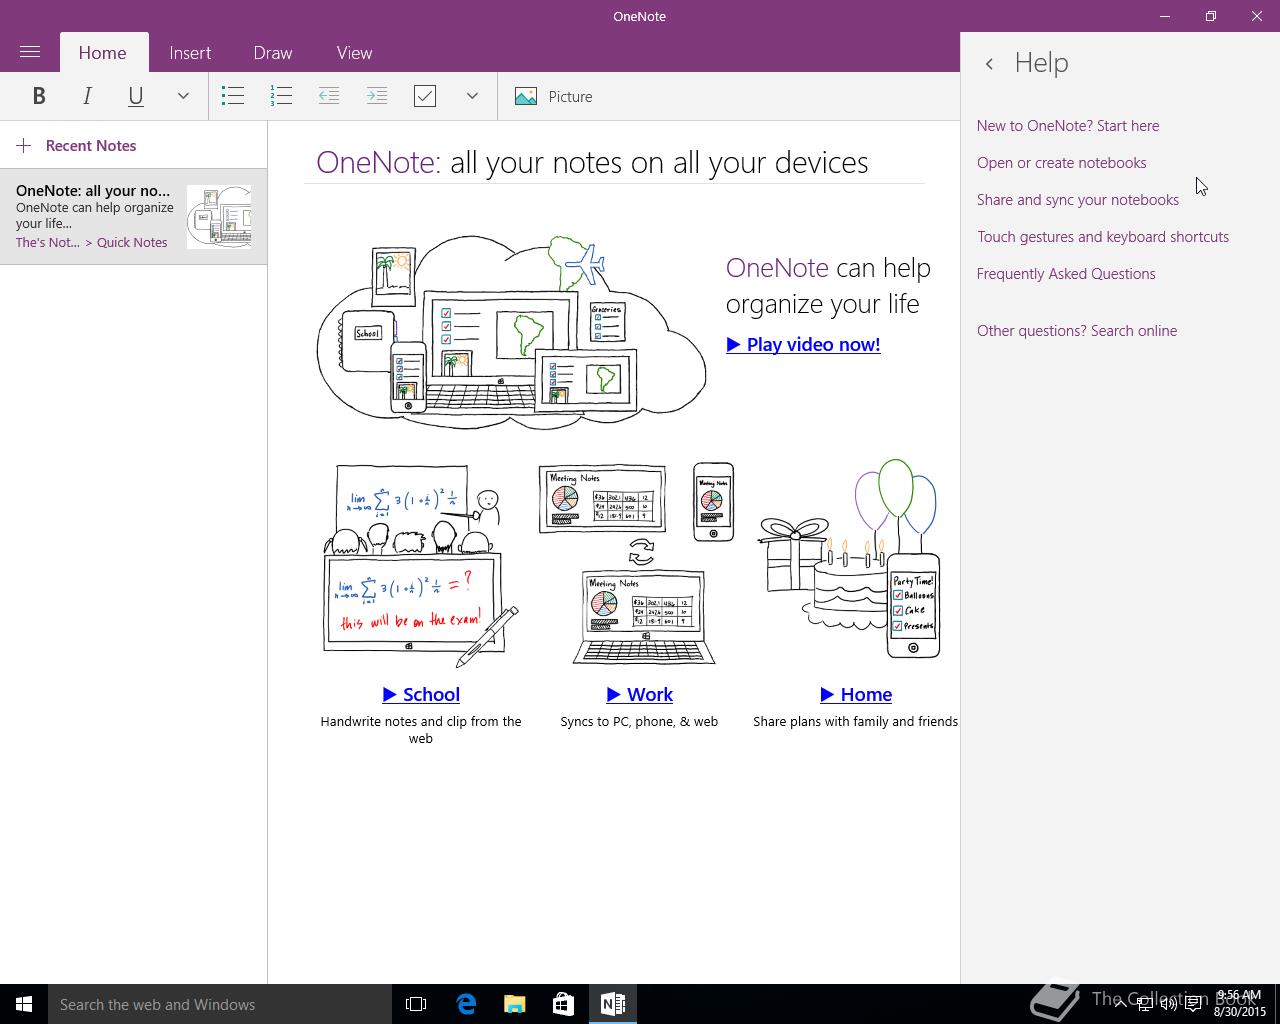Viewport: 1280px width, 1024px height.
Task: Select 'Share plans with family and friends' text
Action: point(855,721)
